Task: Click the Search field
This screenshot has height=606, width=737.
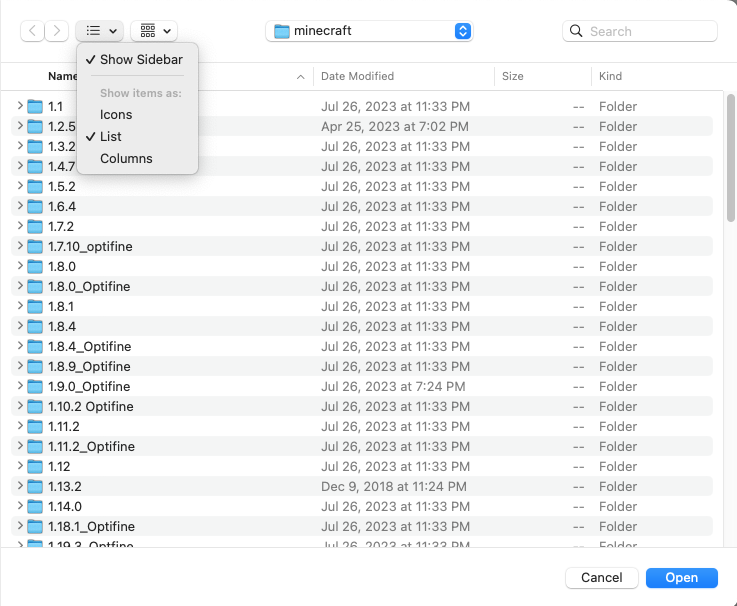Action: coord(640,31)
